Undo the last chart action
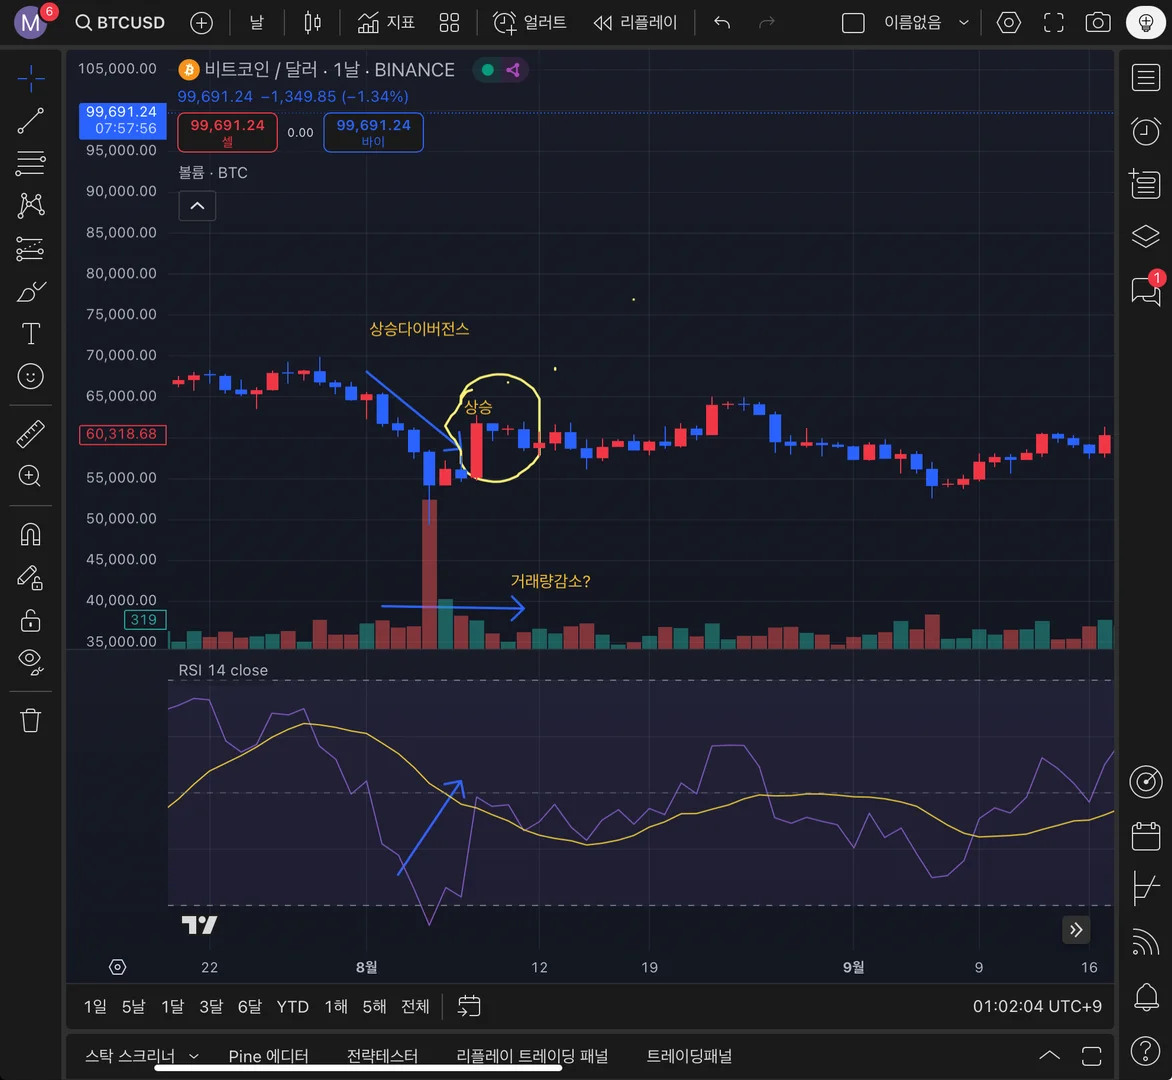Viewport: 1172px width, 1080px height. point(721,22)
